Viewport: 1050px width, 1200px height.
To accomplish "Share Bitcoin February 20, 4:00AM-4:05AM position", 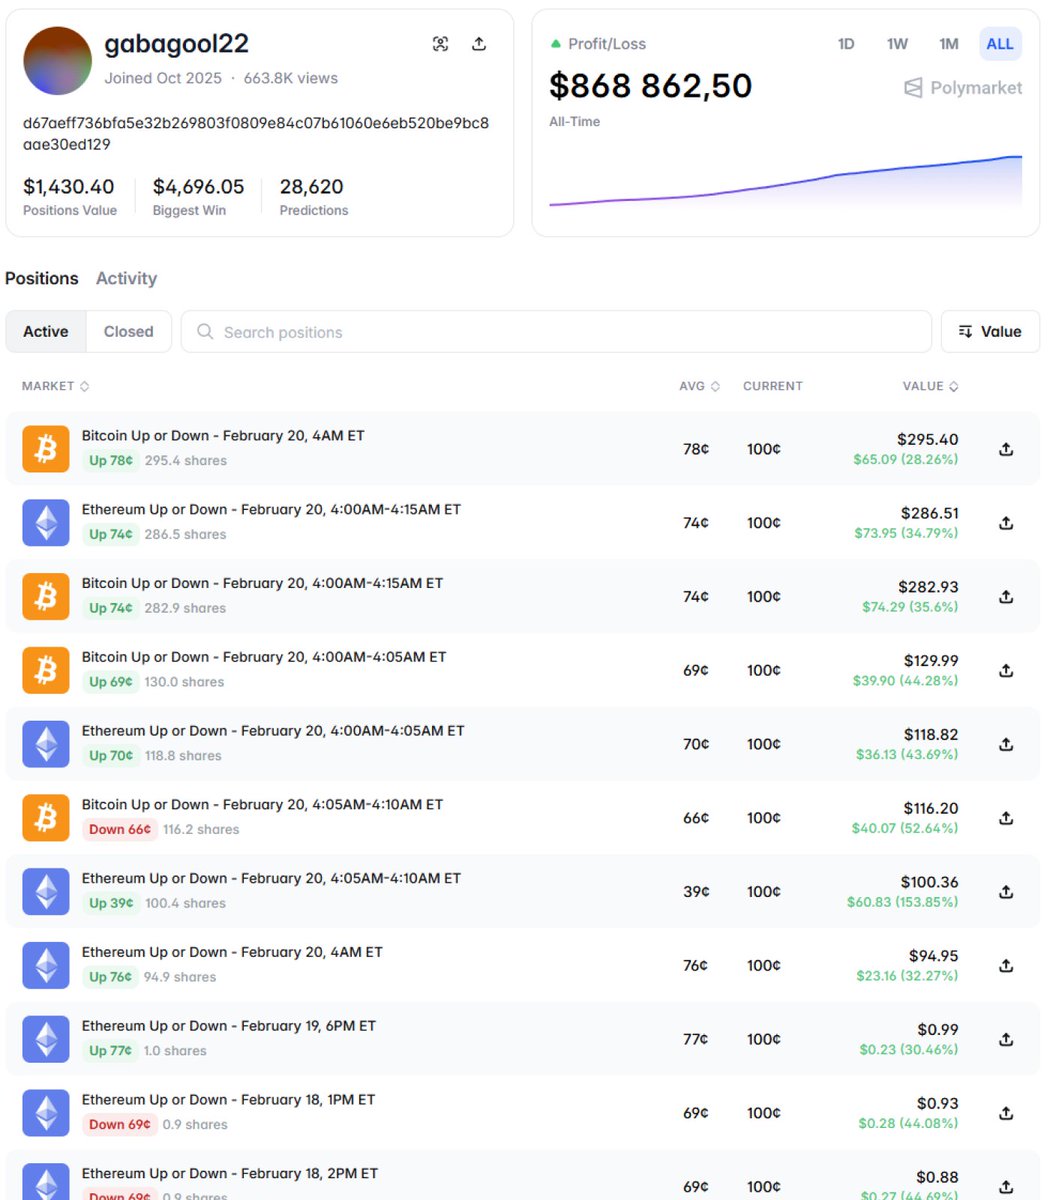I will coord(1006,670).
